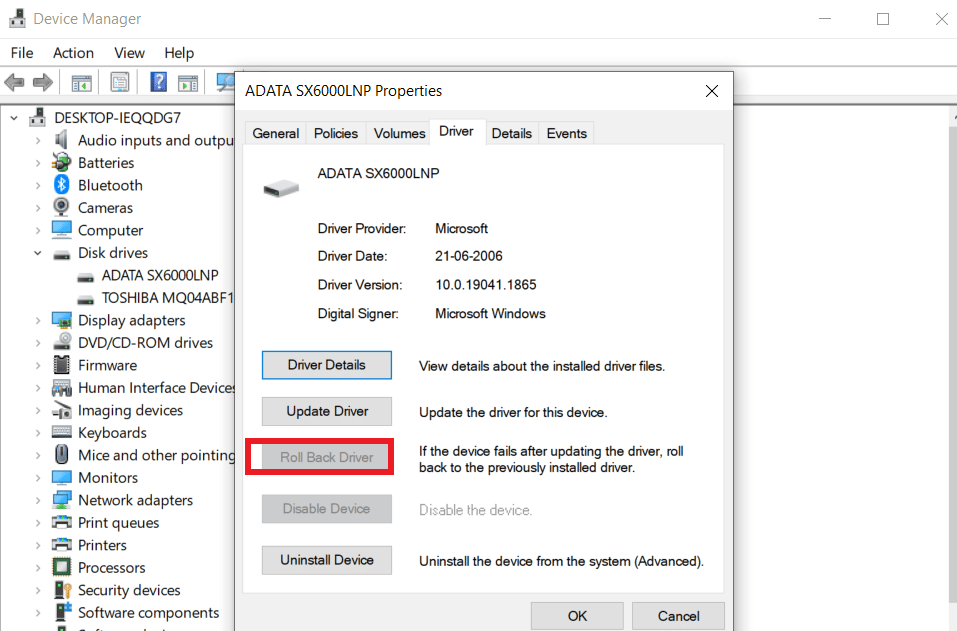957x631 pixels.
Task: Close the ADATA SX6000LNP Properties dialog
Action: pyautogui.click(x=712, y=91)
